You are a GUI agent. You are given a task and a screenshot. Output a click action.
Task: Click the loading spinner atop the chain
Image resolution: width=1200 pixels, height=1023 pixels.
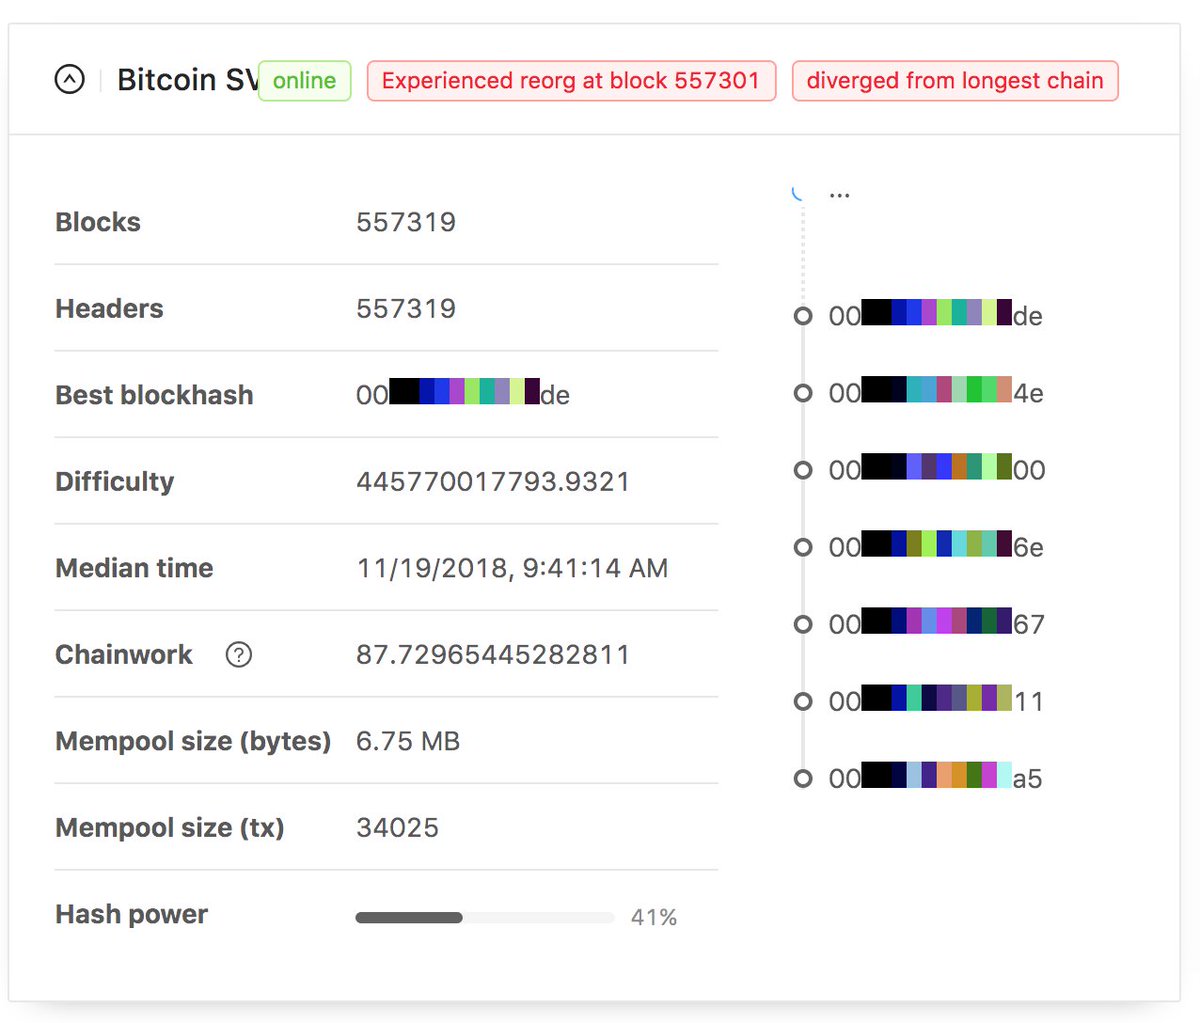tap(798, 192)
